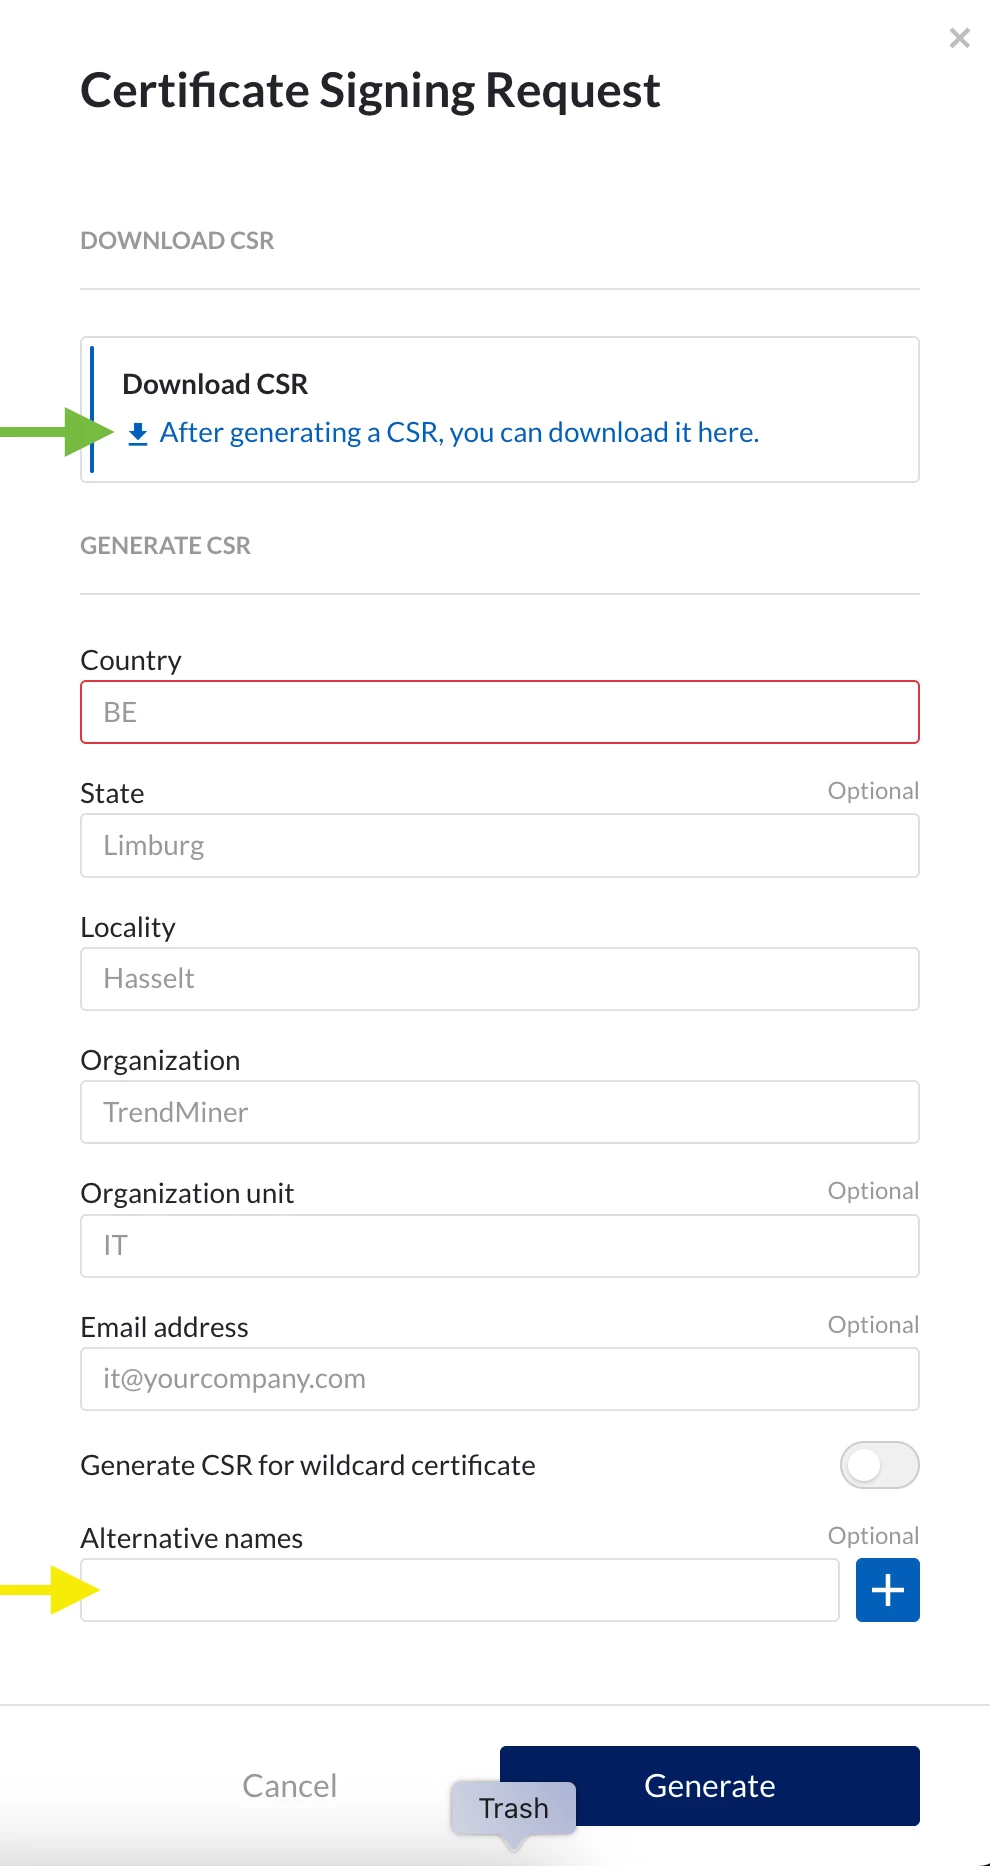
Task: Focus the Organization unit field
Action: [499, 1246]
